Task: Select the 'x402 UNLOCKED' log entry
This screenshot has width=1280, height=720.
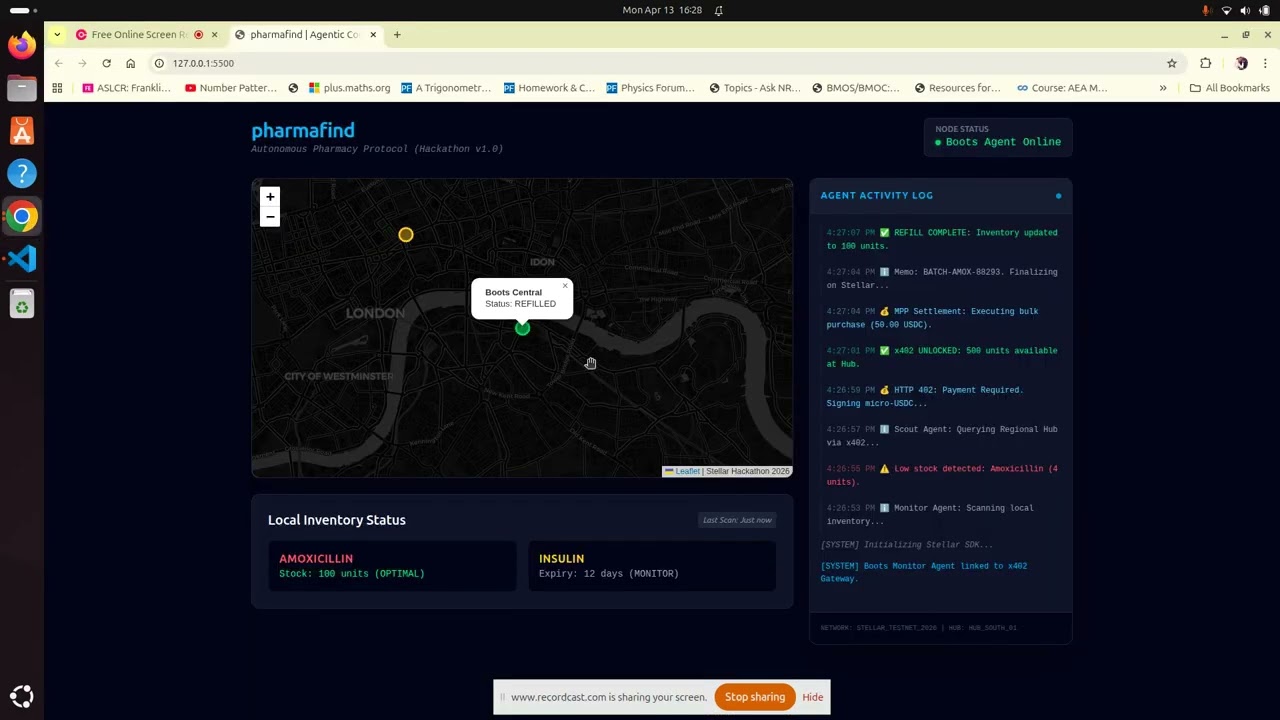Action: (942, 357)
